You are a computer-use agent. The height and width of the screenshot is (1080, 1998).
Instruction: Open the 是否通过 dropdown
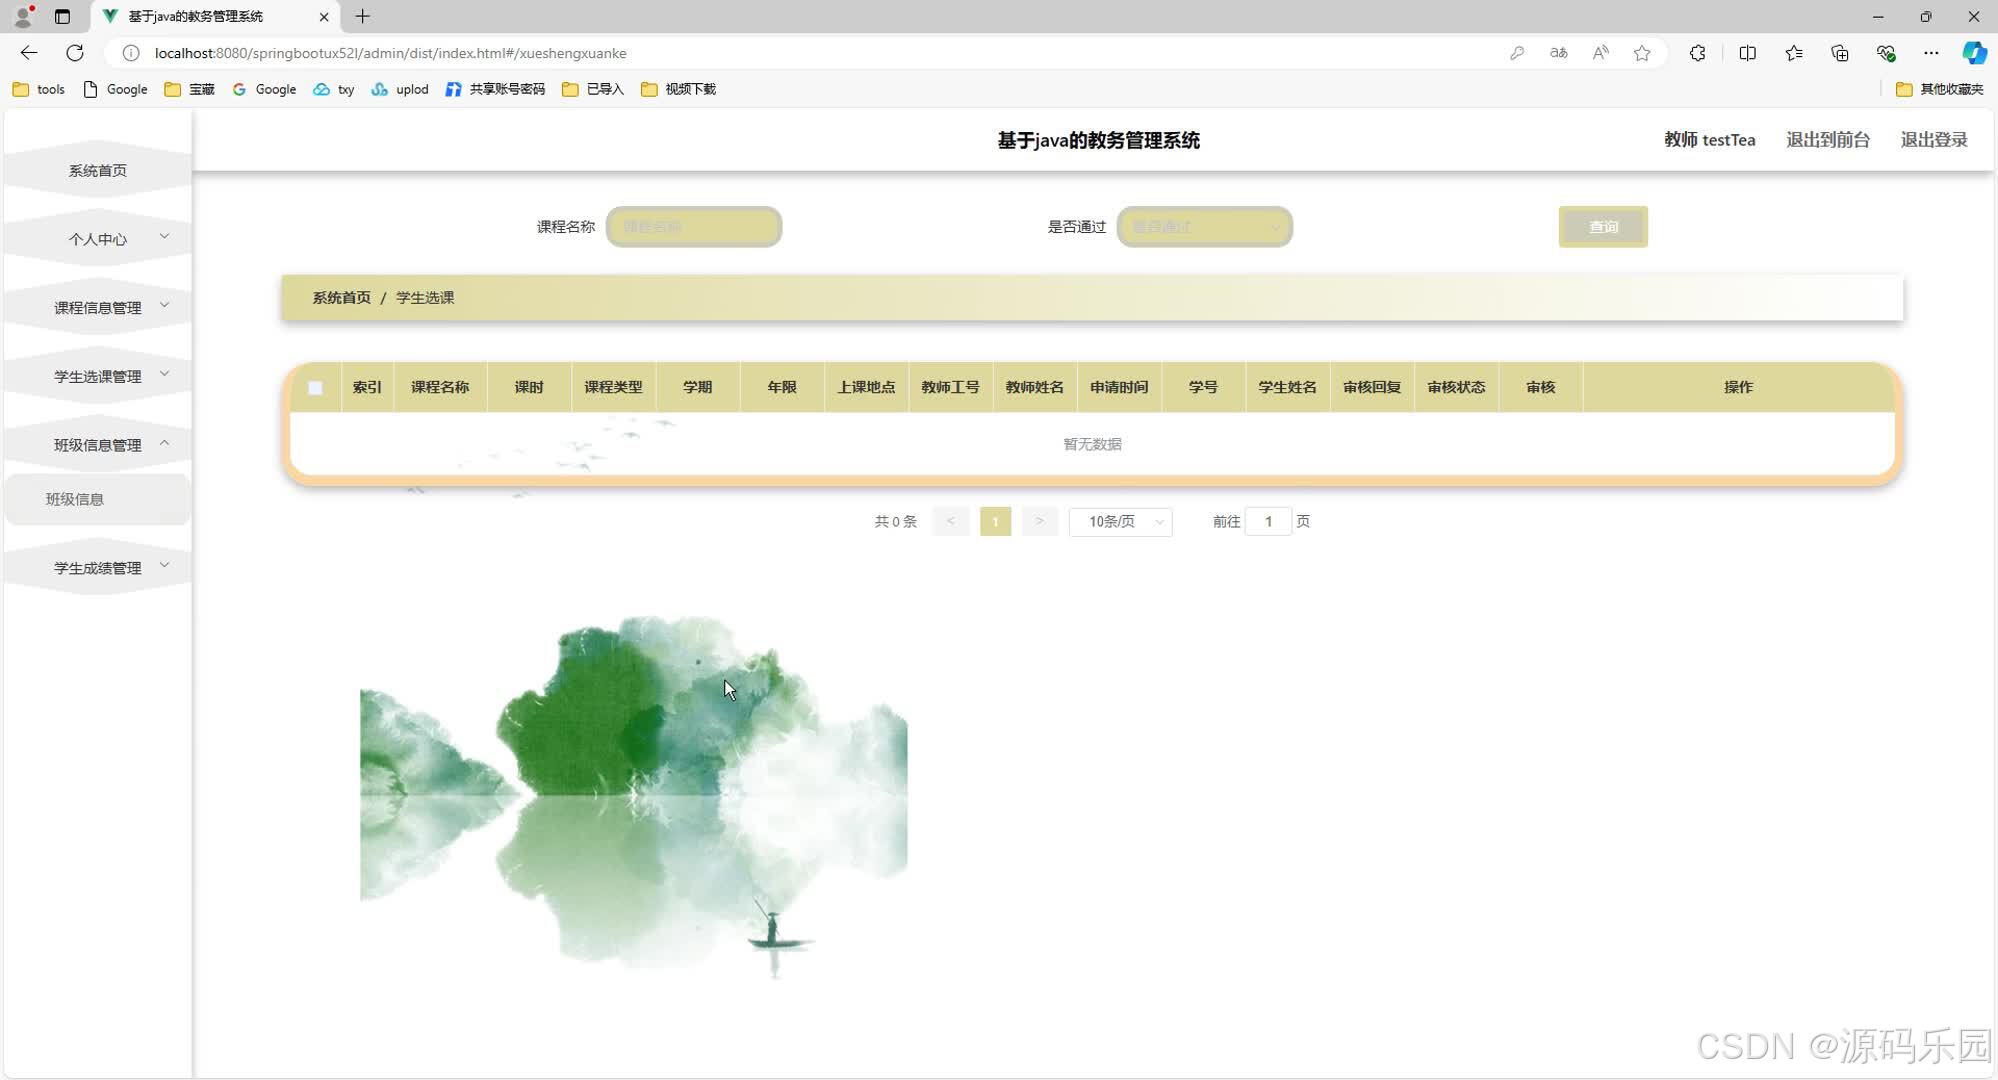click(x=1204, y=227)
